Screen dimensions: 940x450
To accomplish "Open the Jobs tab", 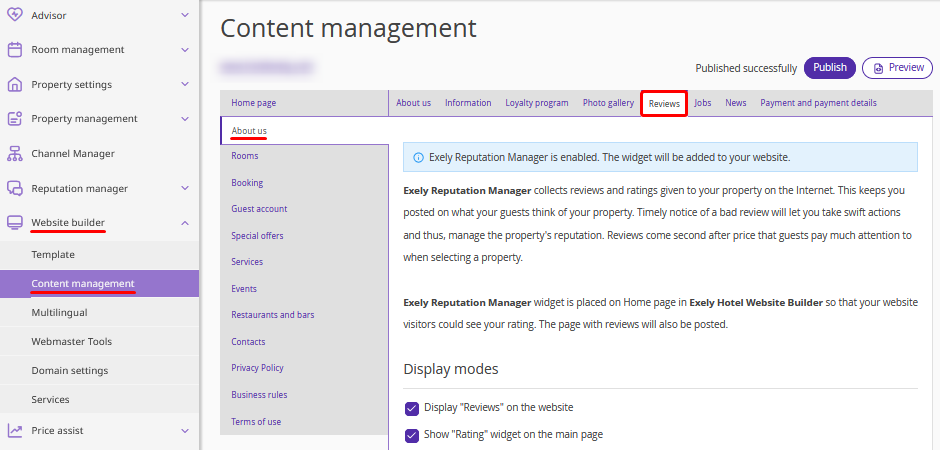I will (703, 103).
